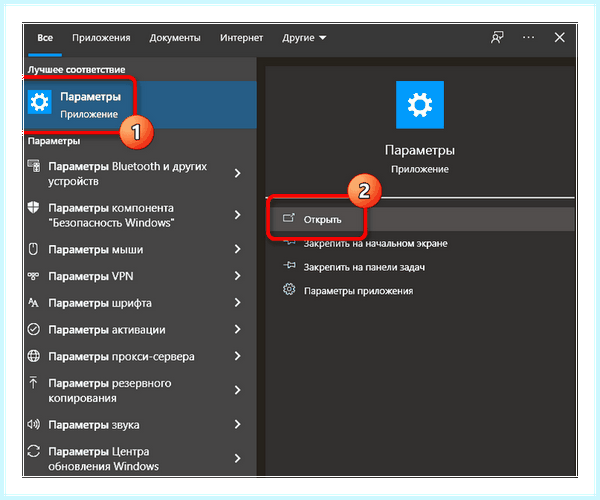The height and width of the screenshot is (500, 600).
Task: Expand arrow for Параметры звука
Action: [238, 424]
